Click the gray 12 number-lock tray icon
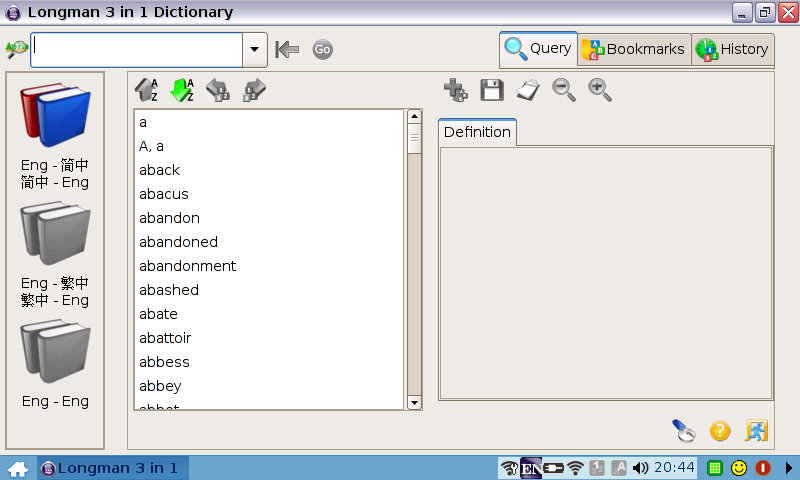The height and width of the screenshot is (480, 800). (x=597, y=468)
